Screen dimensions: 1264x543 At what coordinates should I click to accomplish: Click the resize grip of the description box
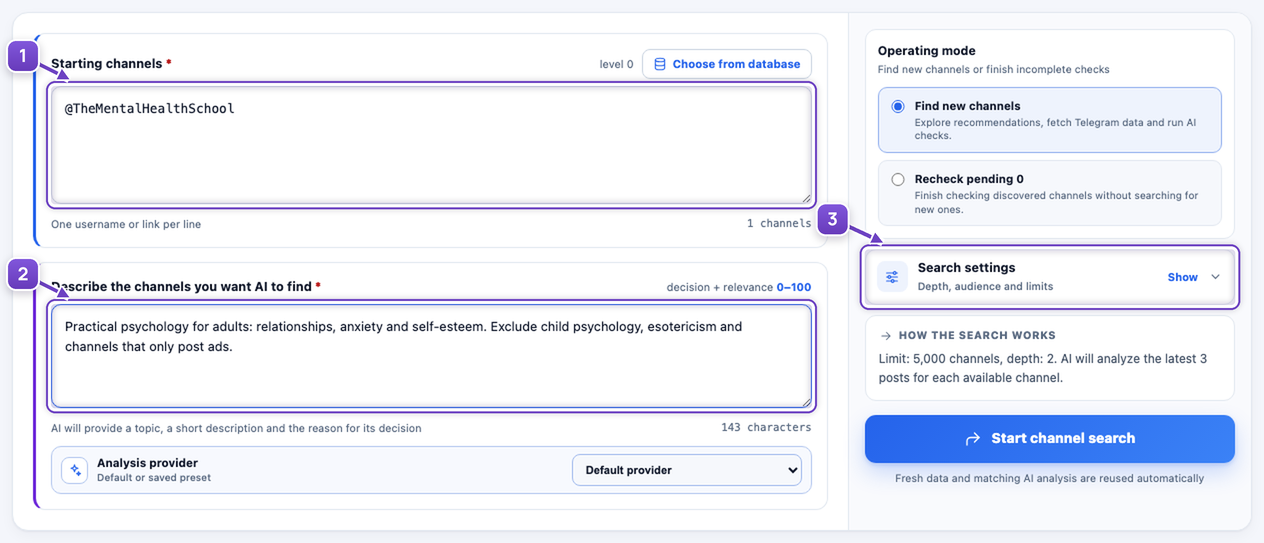pyautogui.click(x=805, y=401)
